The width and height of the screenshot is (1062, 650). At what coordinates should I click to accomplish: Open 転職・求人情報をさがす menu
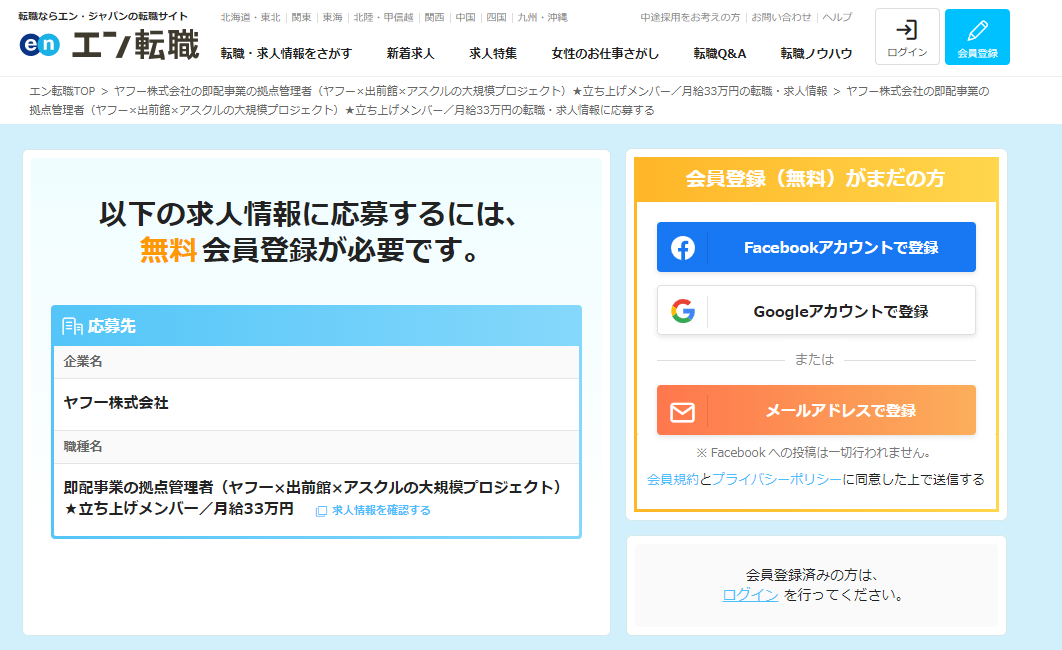[286, 53]
